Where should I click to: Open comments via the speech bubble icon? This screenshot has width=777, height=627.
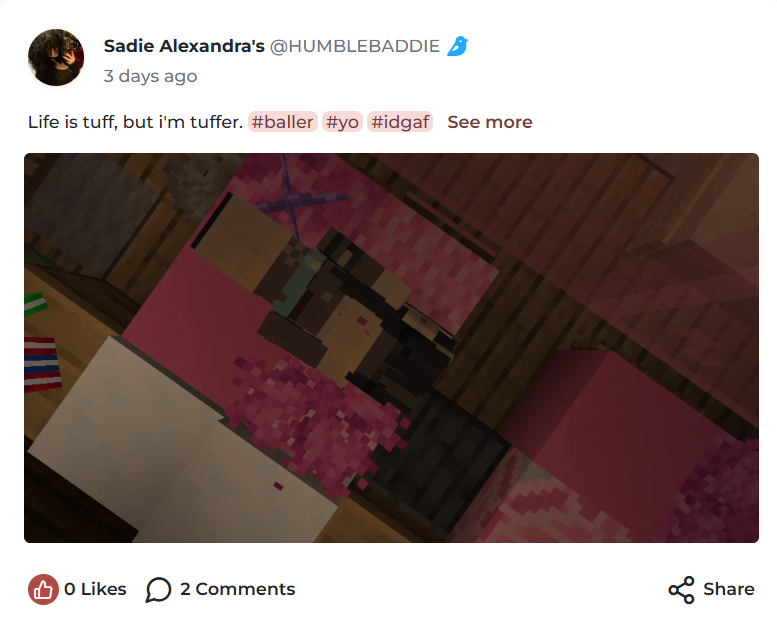point(158,589)
